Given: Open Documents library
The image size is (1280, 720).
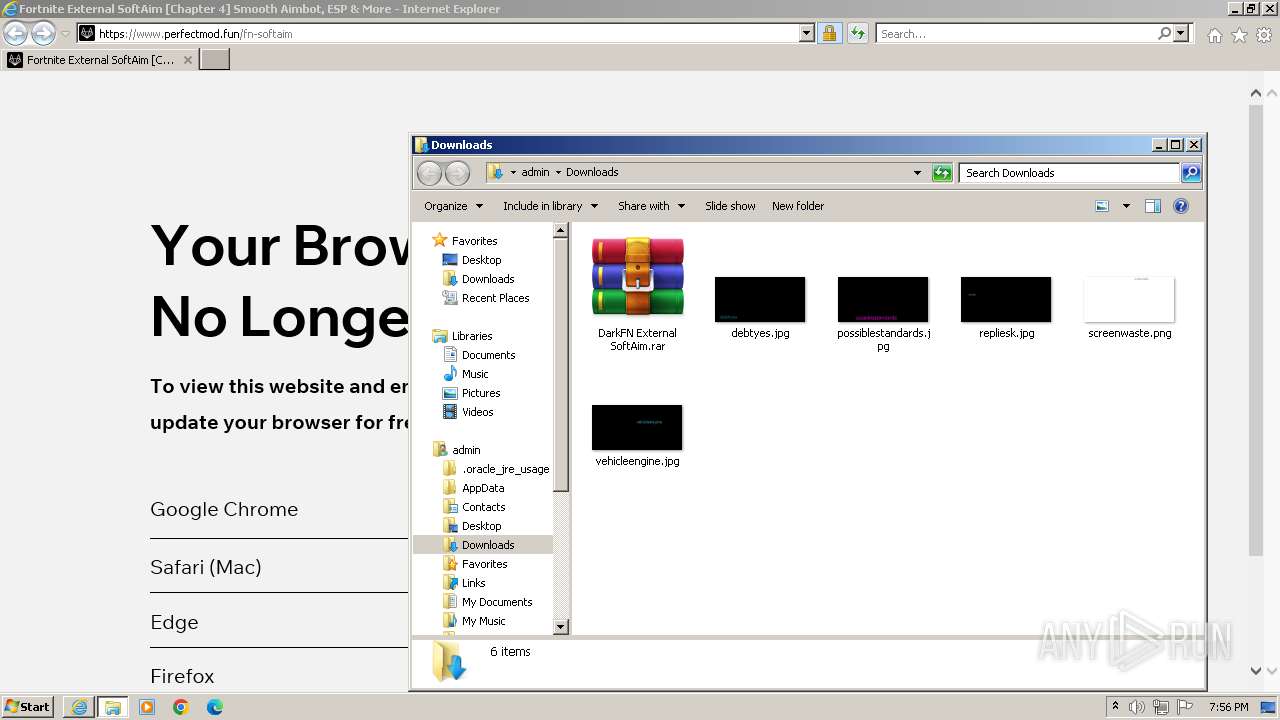Looking at the screenshot, I should click(x=488, y=355).
